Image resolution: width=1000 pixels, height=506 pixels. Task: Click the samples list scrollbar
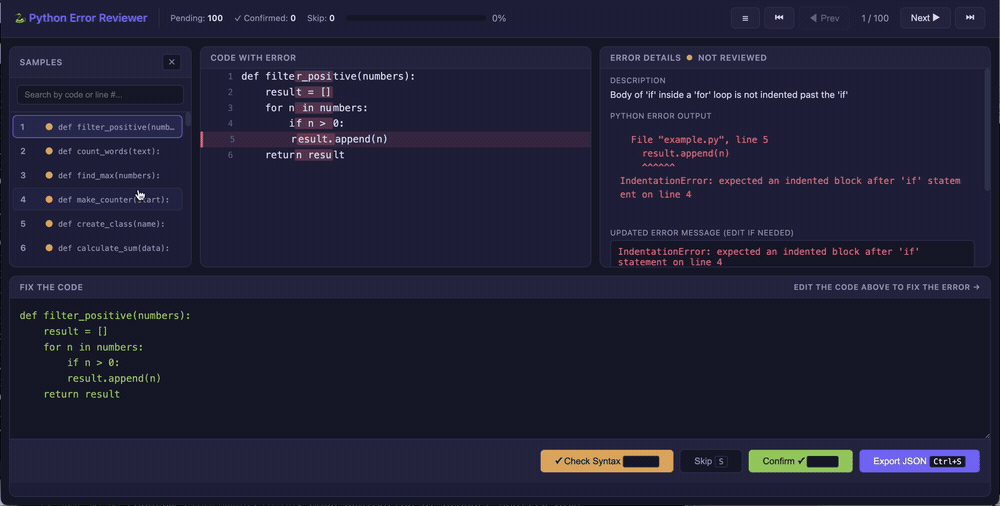point(188,120)
